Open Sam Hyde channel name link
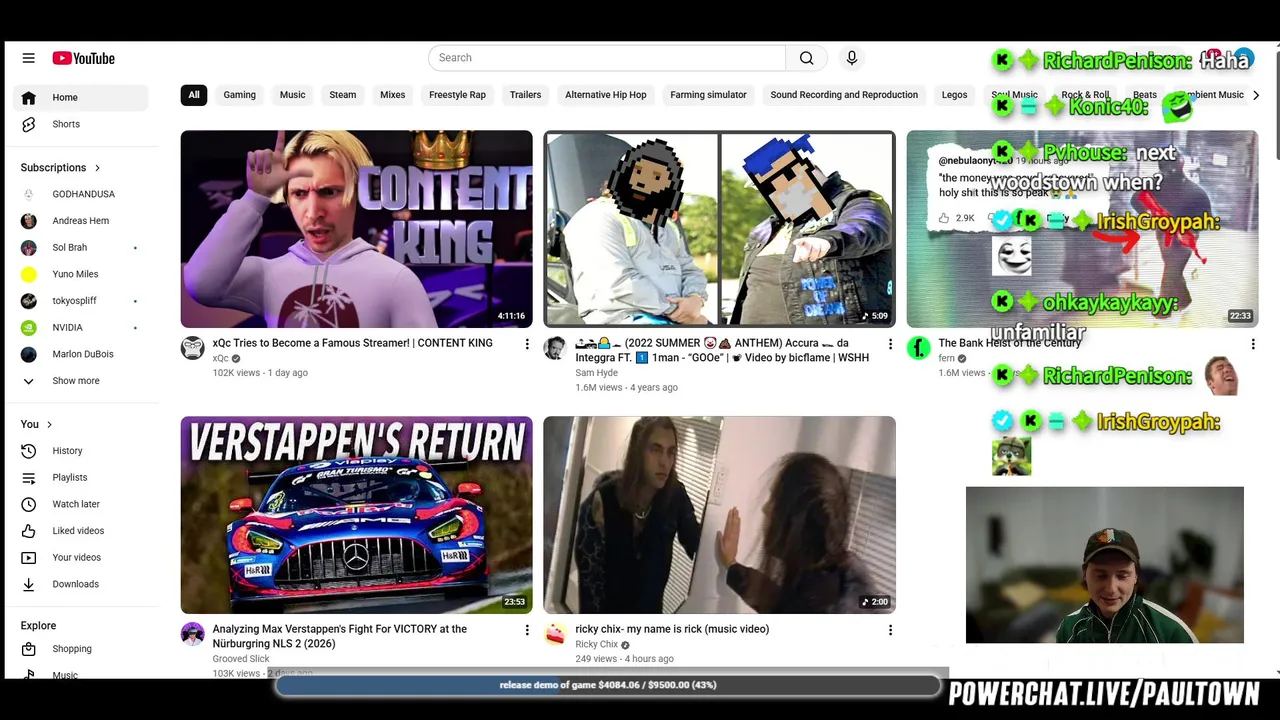 (x=597, y=373)
